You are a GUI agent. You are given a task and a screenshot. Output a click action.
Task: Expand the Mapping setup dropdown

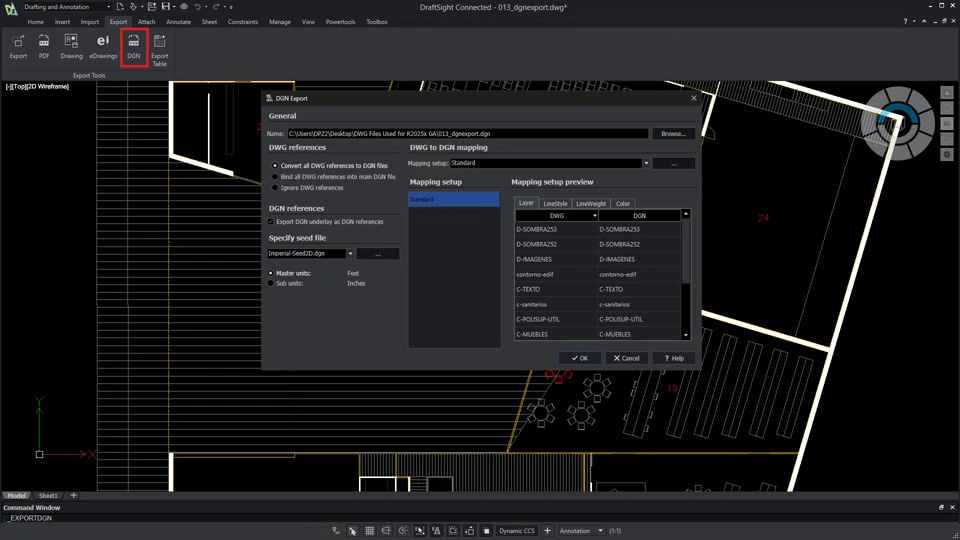tap(646, 163)
